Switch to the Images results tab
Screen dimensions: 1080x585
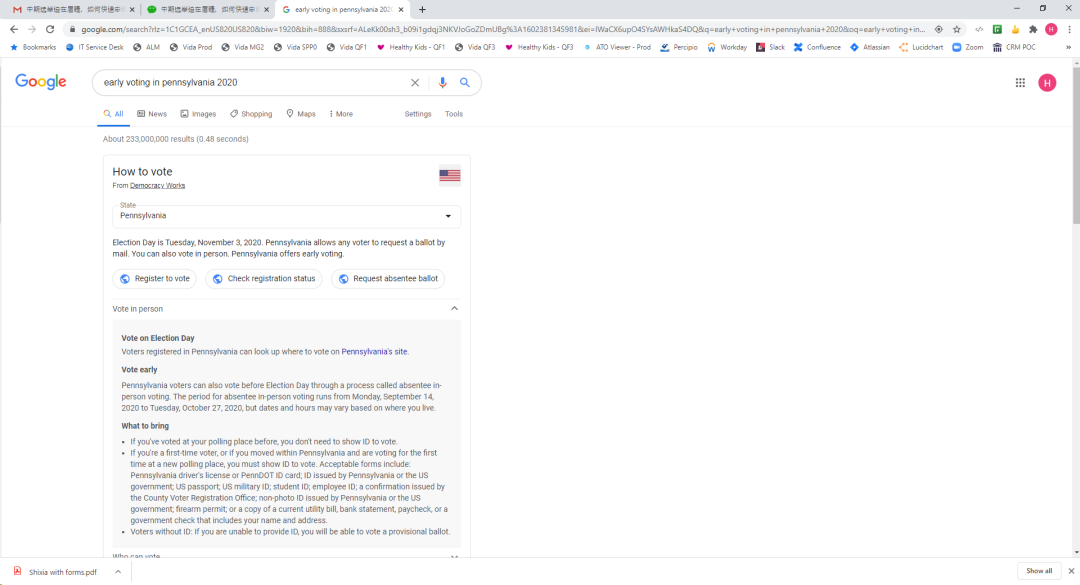[198, 114]
